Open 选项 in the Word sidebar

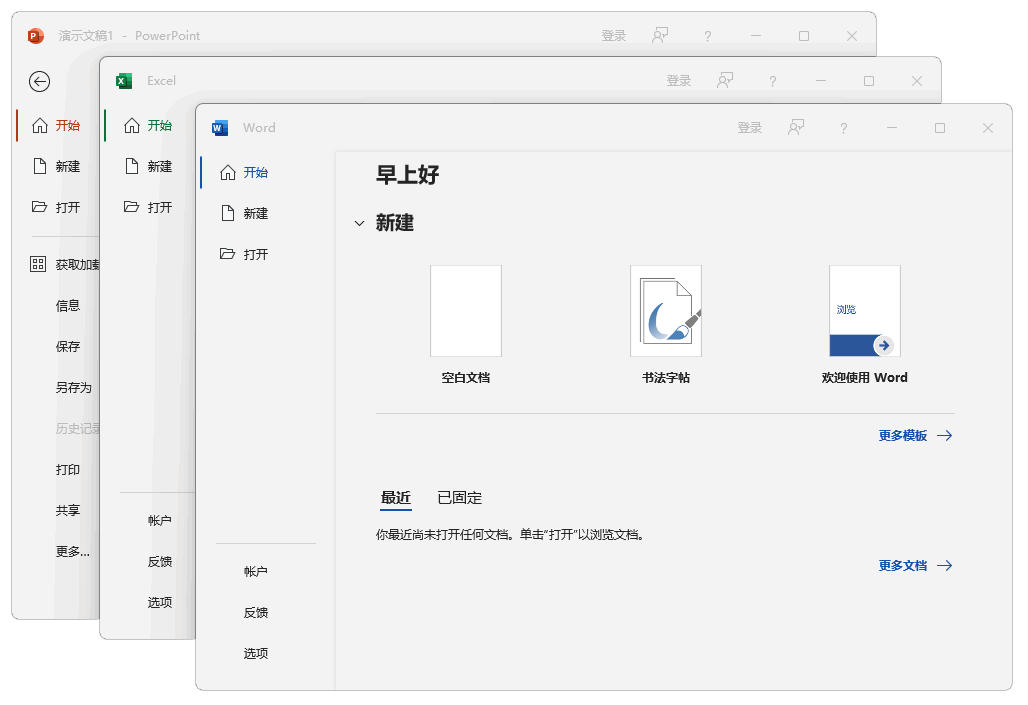256,654
